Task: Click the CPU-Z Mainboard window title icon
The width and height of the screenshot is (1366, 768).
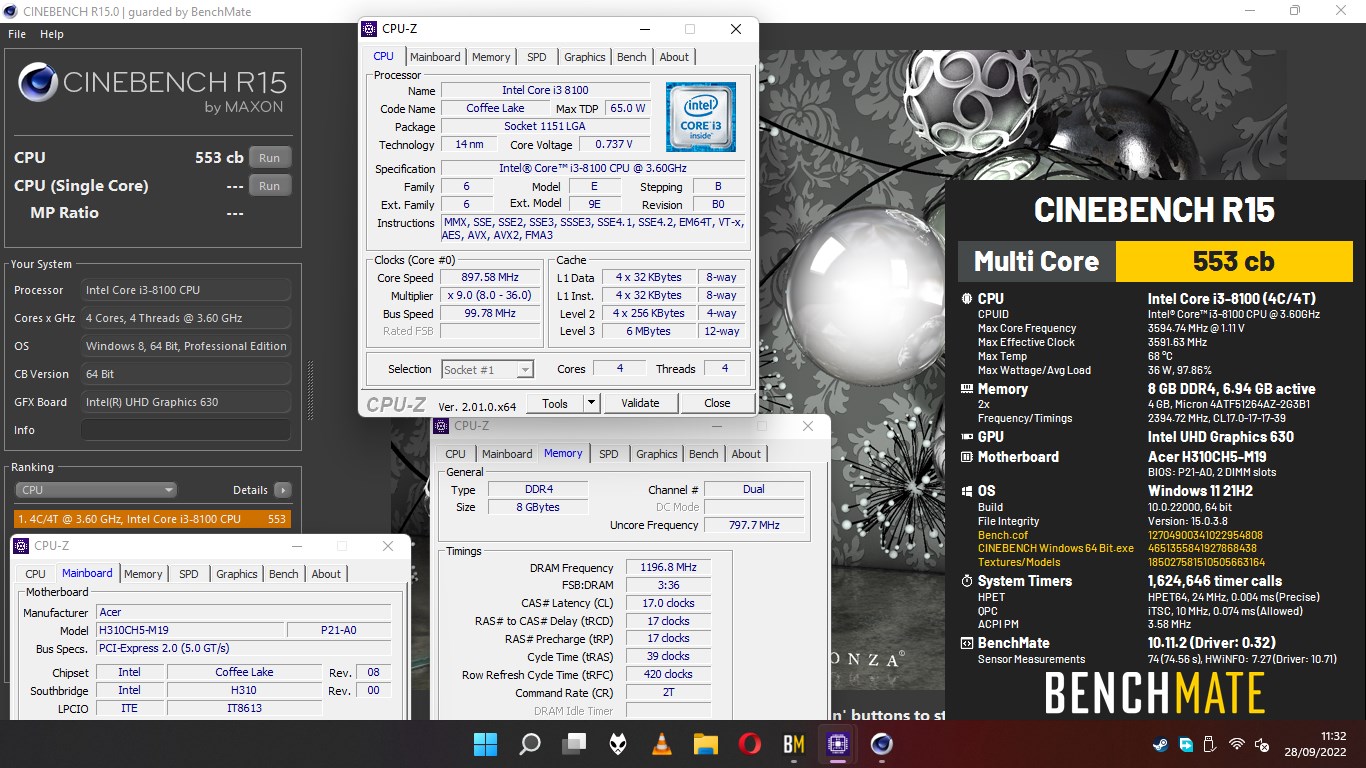Action: pyautogui.click(x=20, y=546)
